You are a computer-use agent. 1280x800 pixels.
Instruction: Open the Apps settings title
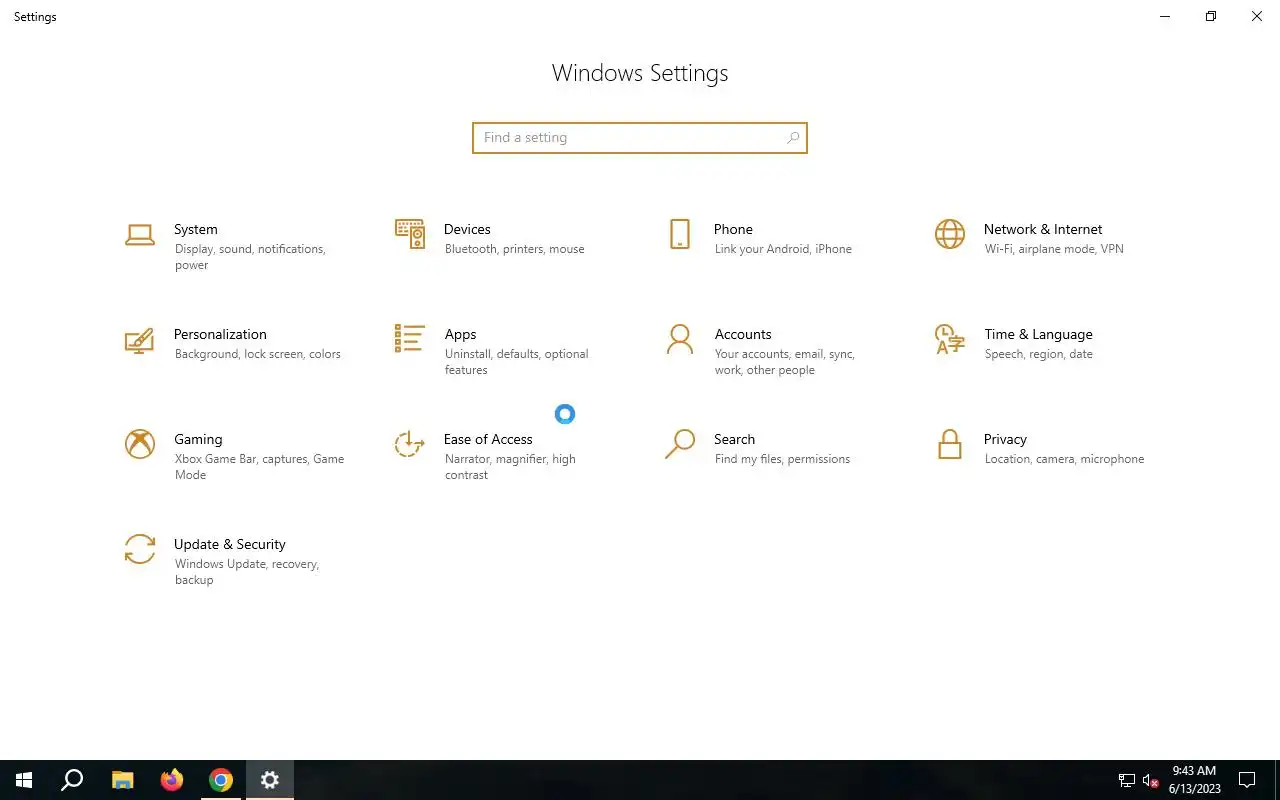pyautogui.click(x=460, y=334)
